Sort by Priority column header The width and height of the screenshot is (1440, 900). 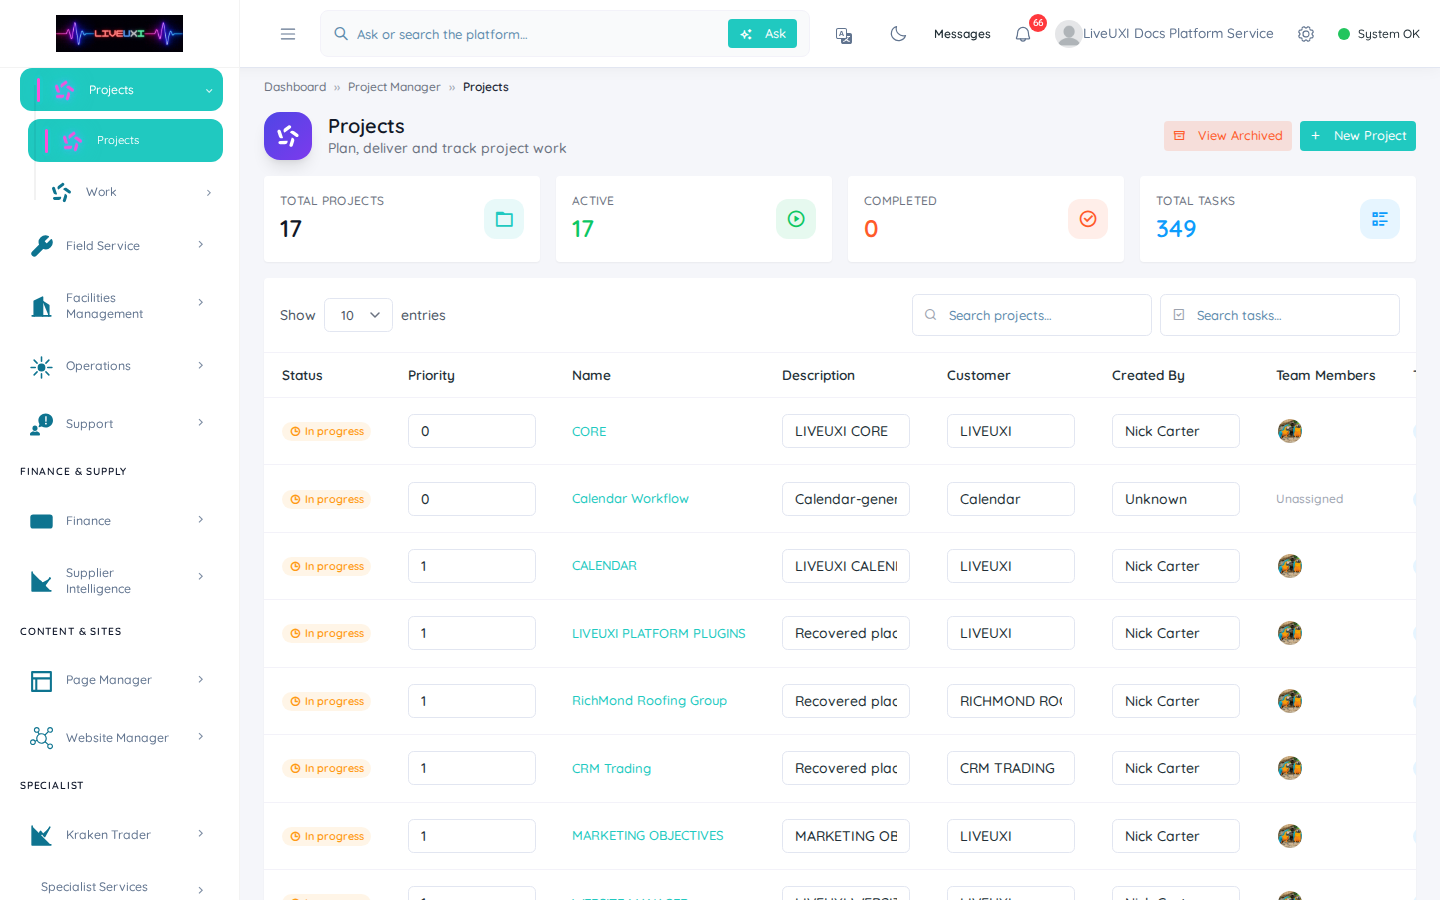coord(431,376)
